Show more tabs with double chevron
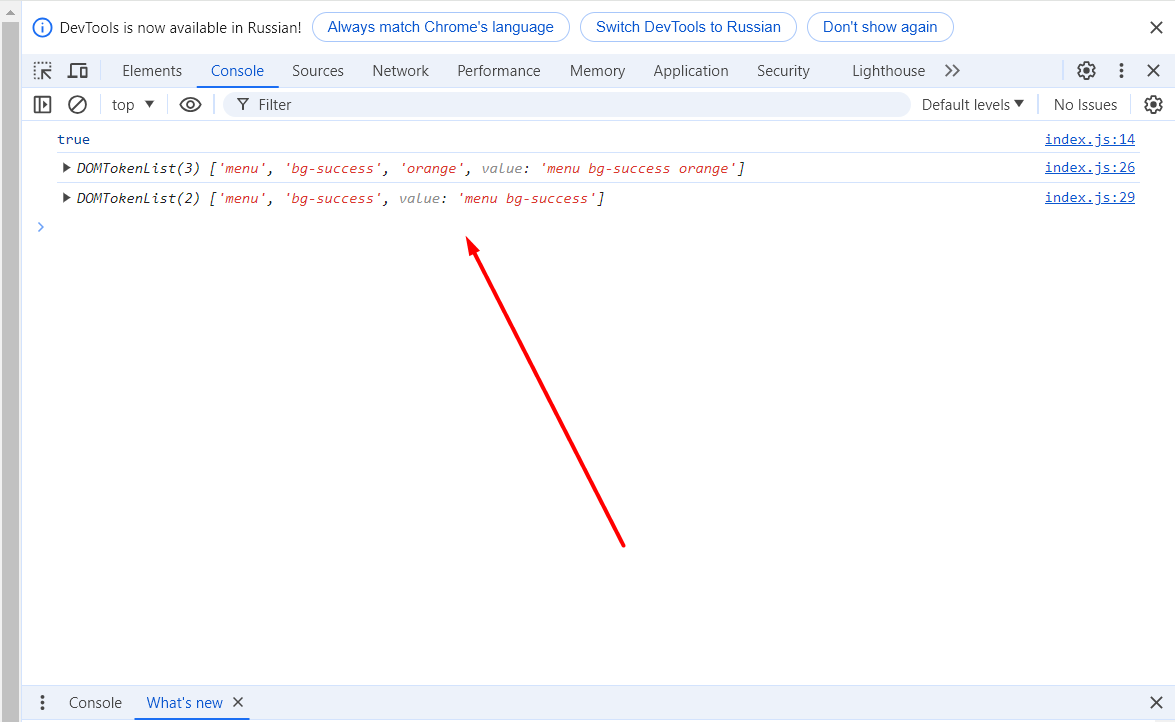This screenshot has width=1175, height=722. click(952, 70)
